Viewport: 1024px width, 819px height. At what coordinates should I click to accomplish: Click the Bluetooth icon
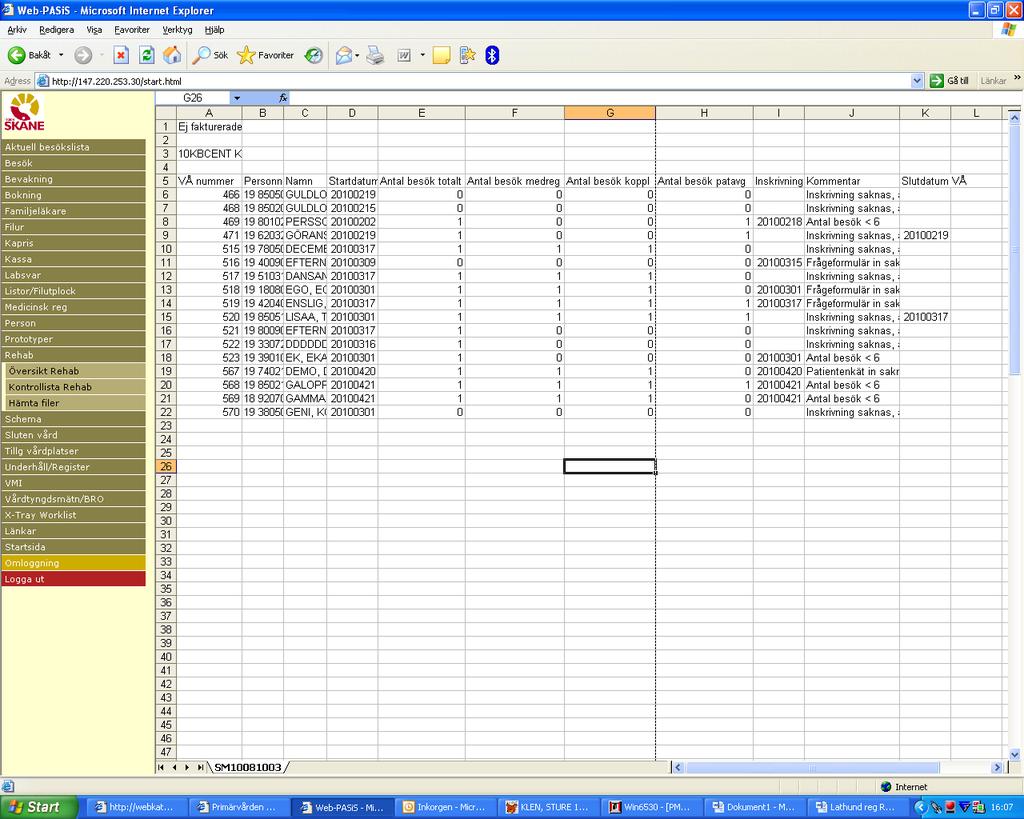(492, 56)
